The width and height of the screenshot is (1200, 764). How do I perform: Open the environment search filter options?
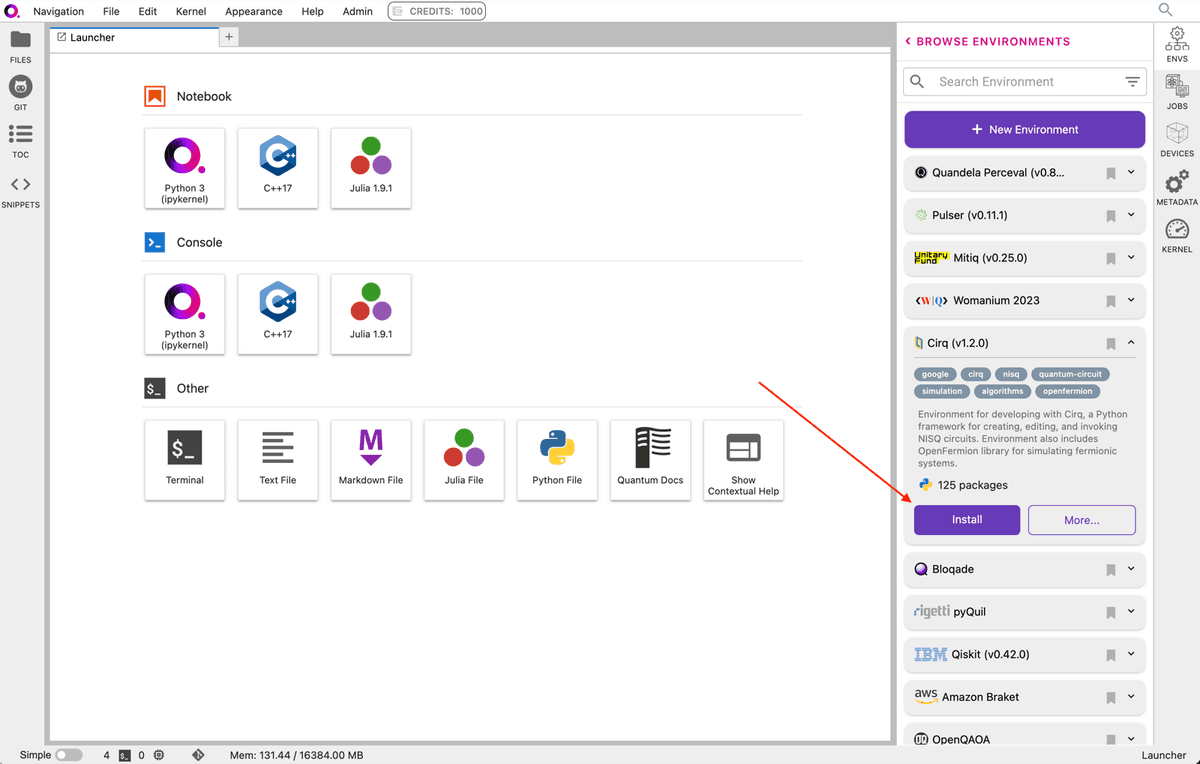click(1132, 82)
